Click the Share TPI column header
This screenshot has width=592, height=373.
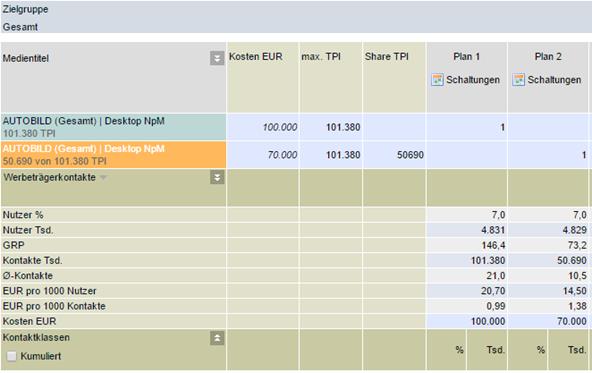[387, 57]
